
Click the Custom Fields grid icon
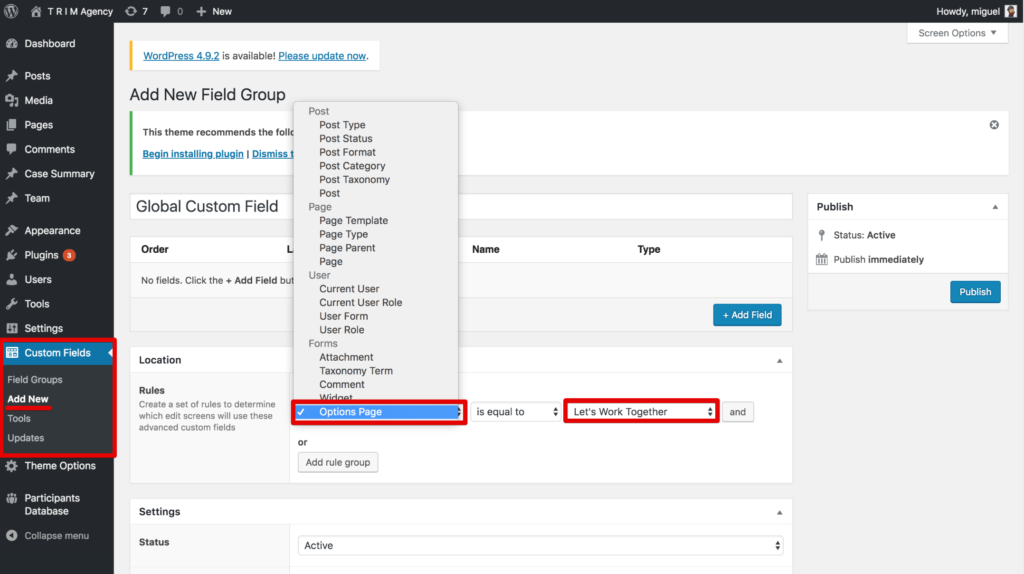click(12, 353)
